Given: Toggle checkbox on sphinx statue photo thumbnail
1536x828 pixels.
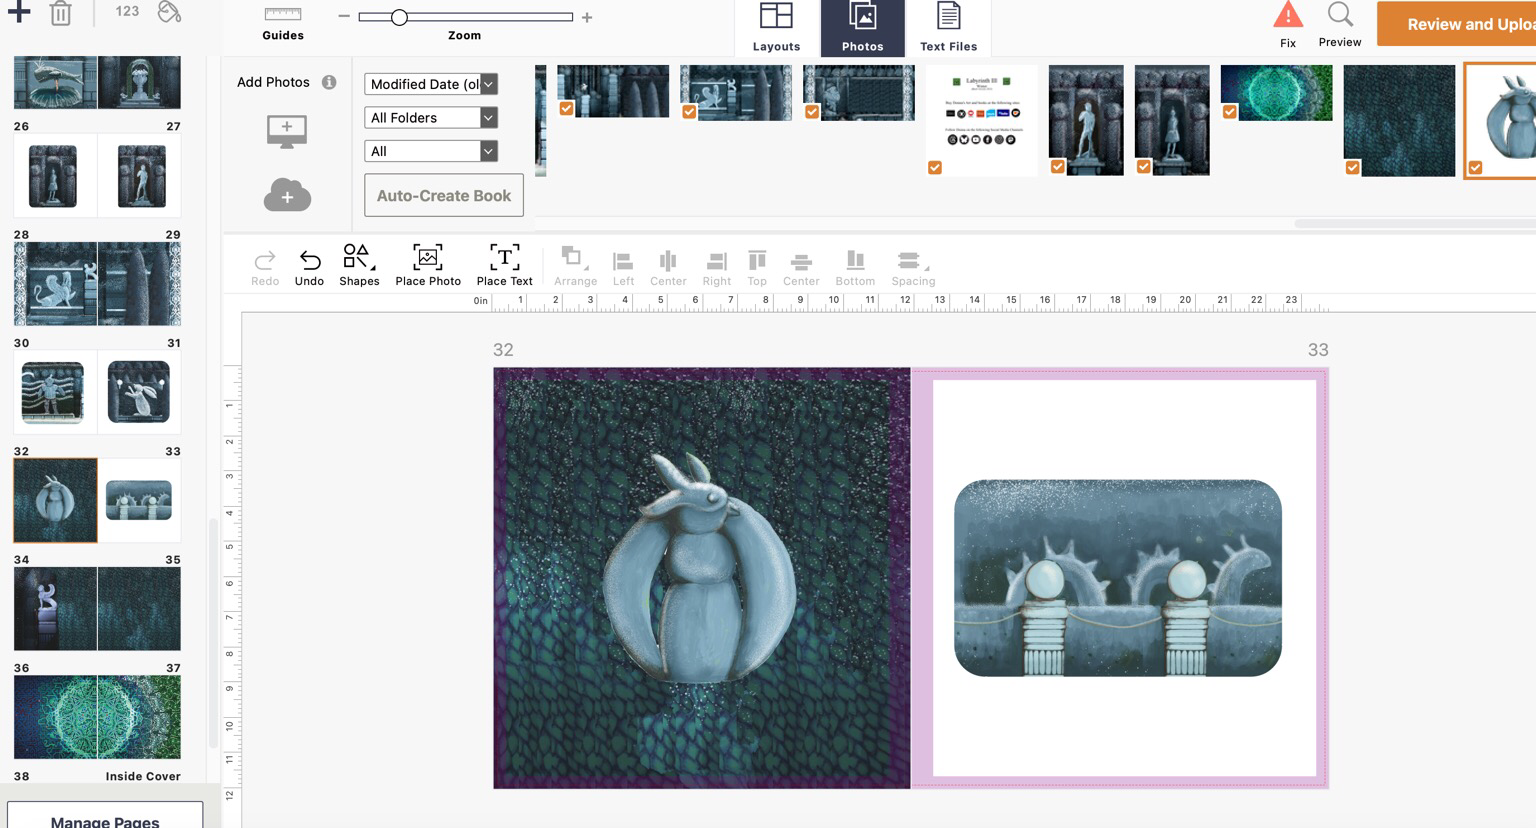Looking at the screenshot, I should click(689, 112).
